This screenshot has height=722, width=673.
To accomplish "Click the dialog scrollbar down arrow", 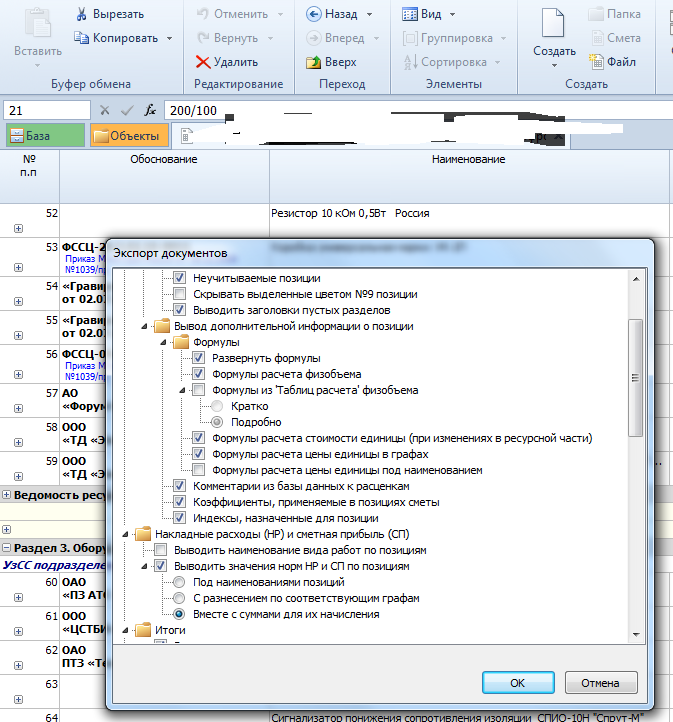I will 636,635.
